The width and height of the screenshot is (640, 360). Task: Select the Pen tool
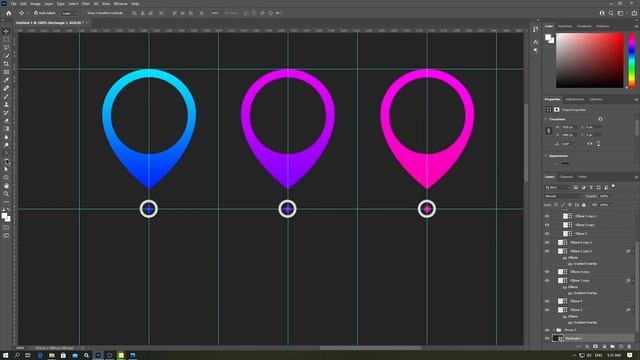pos(6,153)
